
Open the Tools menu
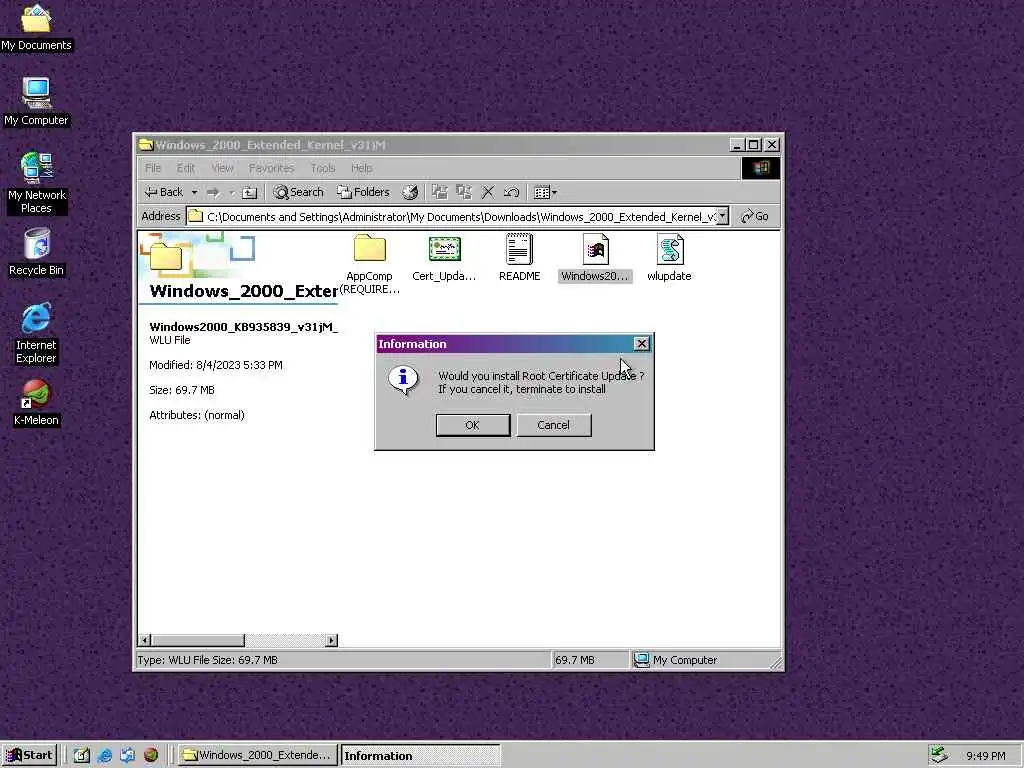(x=323, y=168)
